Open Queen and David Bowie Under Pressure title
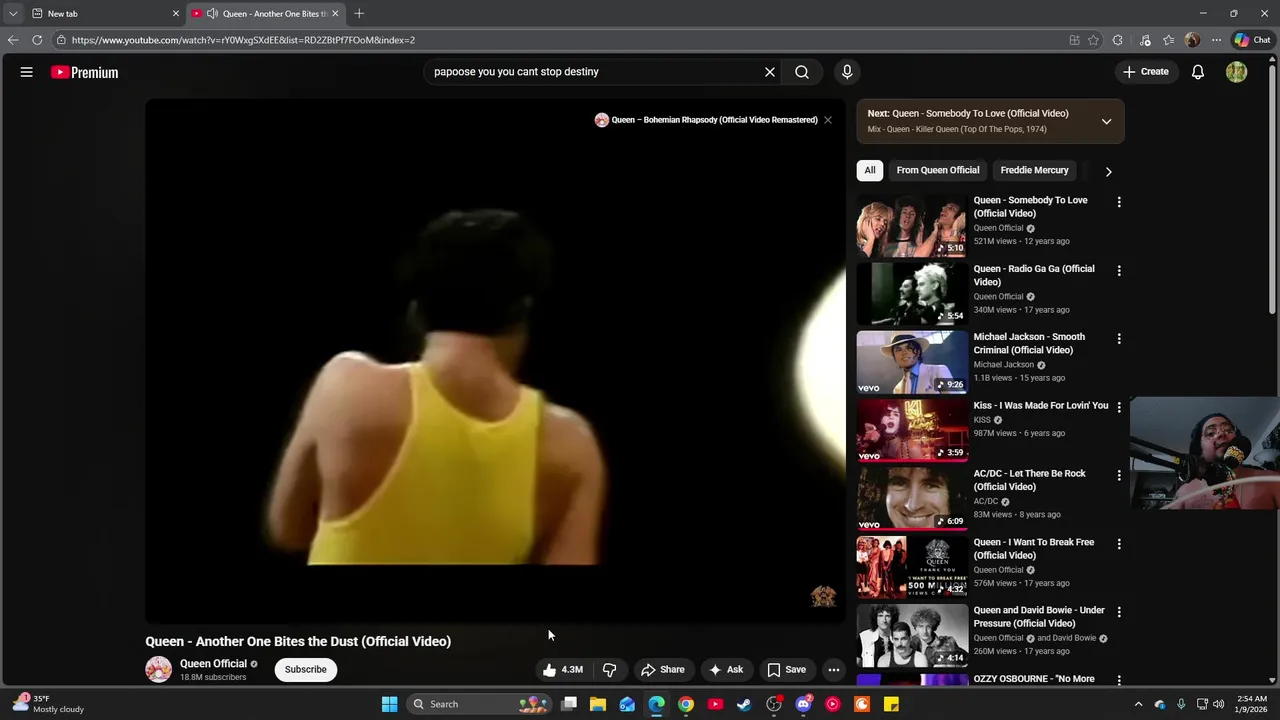Viewport: 1280px width, 720px height. [1039, 617]
